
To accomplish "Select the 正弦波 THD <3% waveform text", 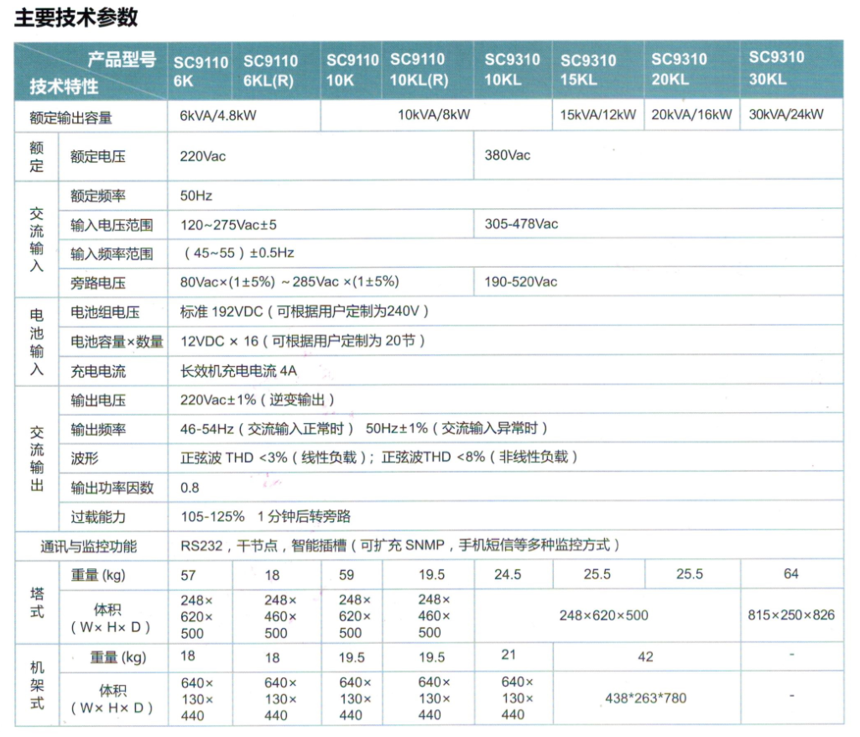I will coord(379,457).
